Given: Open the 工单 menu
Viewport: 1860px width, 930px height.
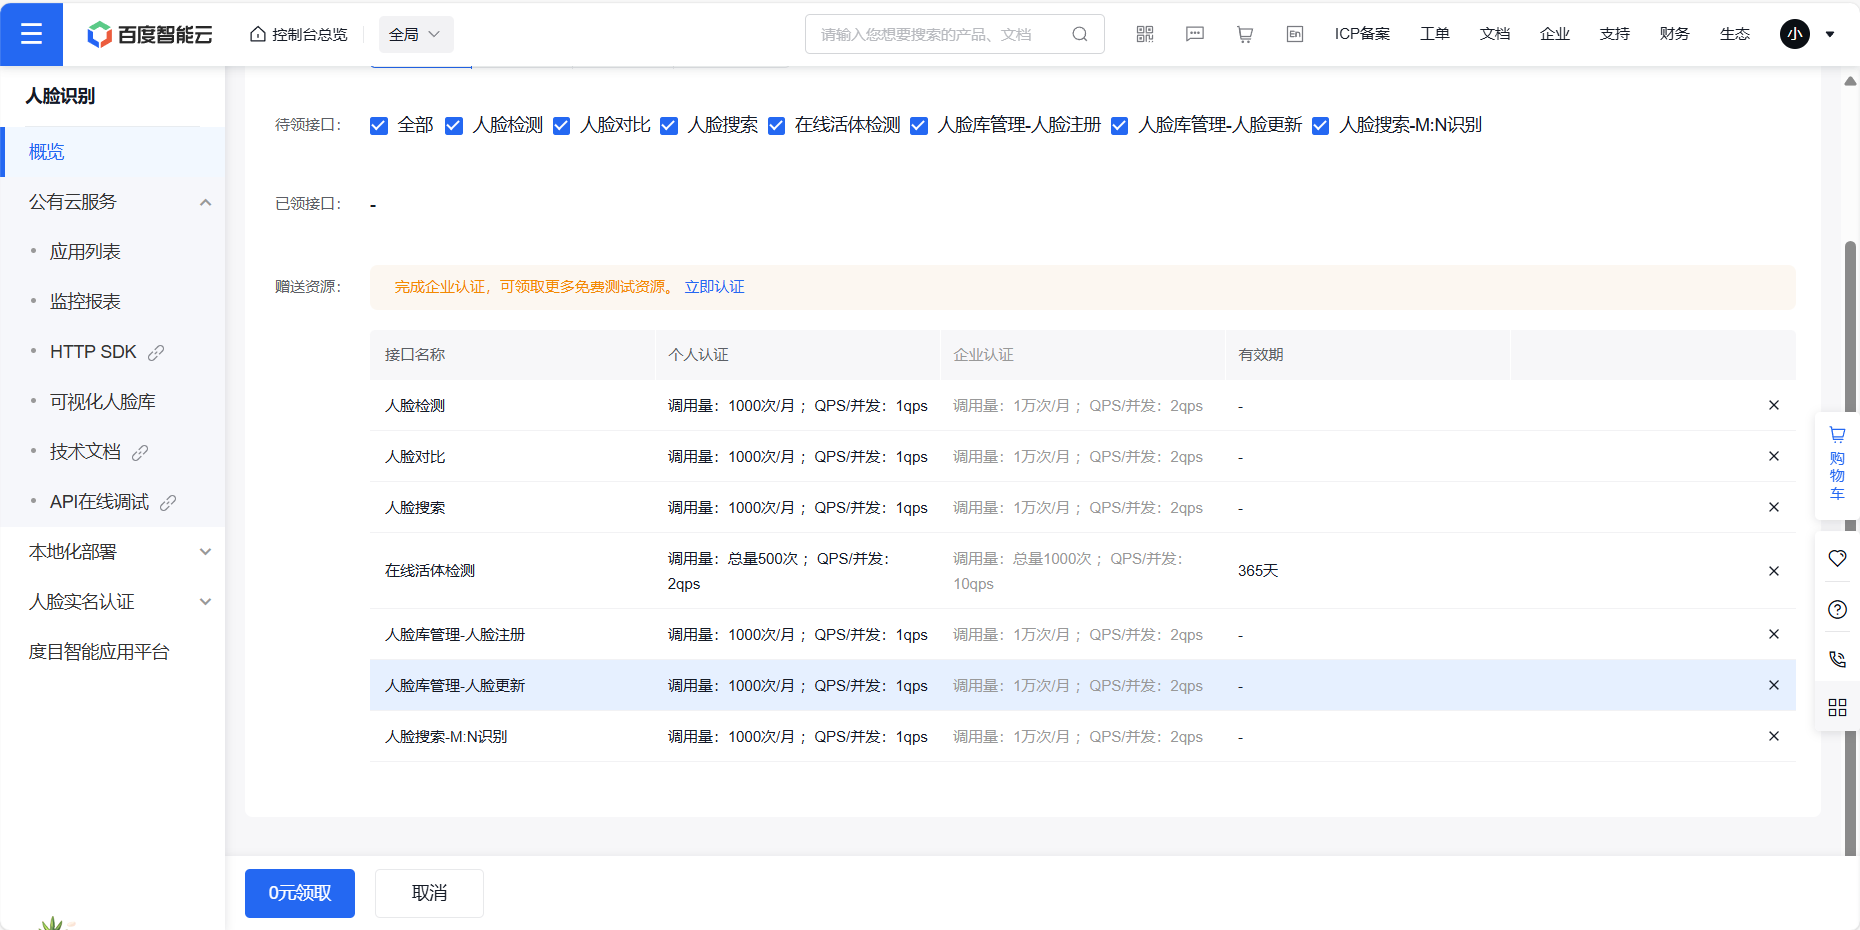Looking at the screenshot, I should point(1435,34).
